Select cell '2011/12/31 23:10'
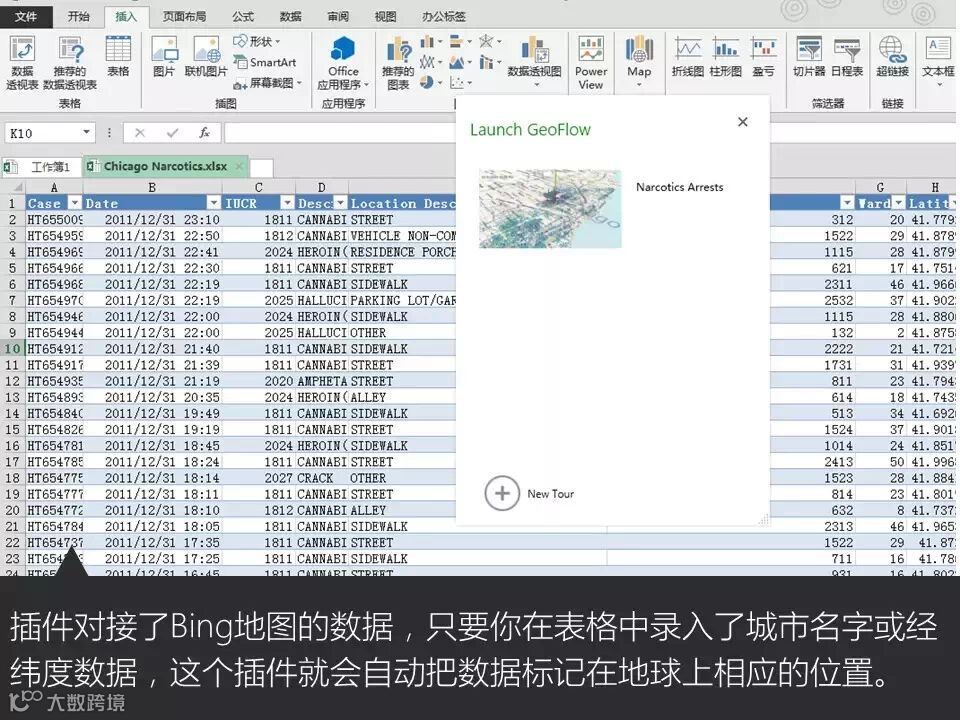The width and height of the screenshot is (960, 720). (x=152, y=220)
